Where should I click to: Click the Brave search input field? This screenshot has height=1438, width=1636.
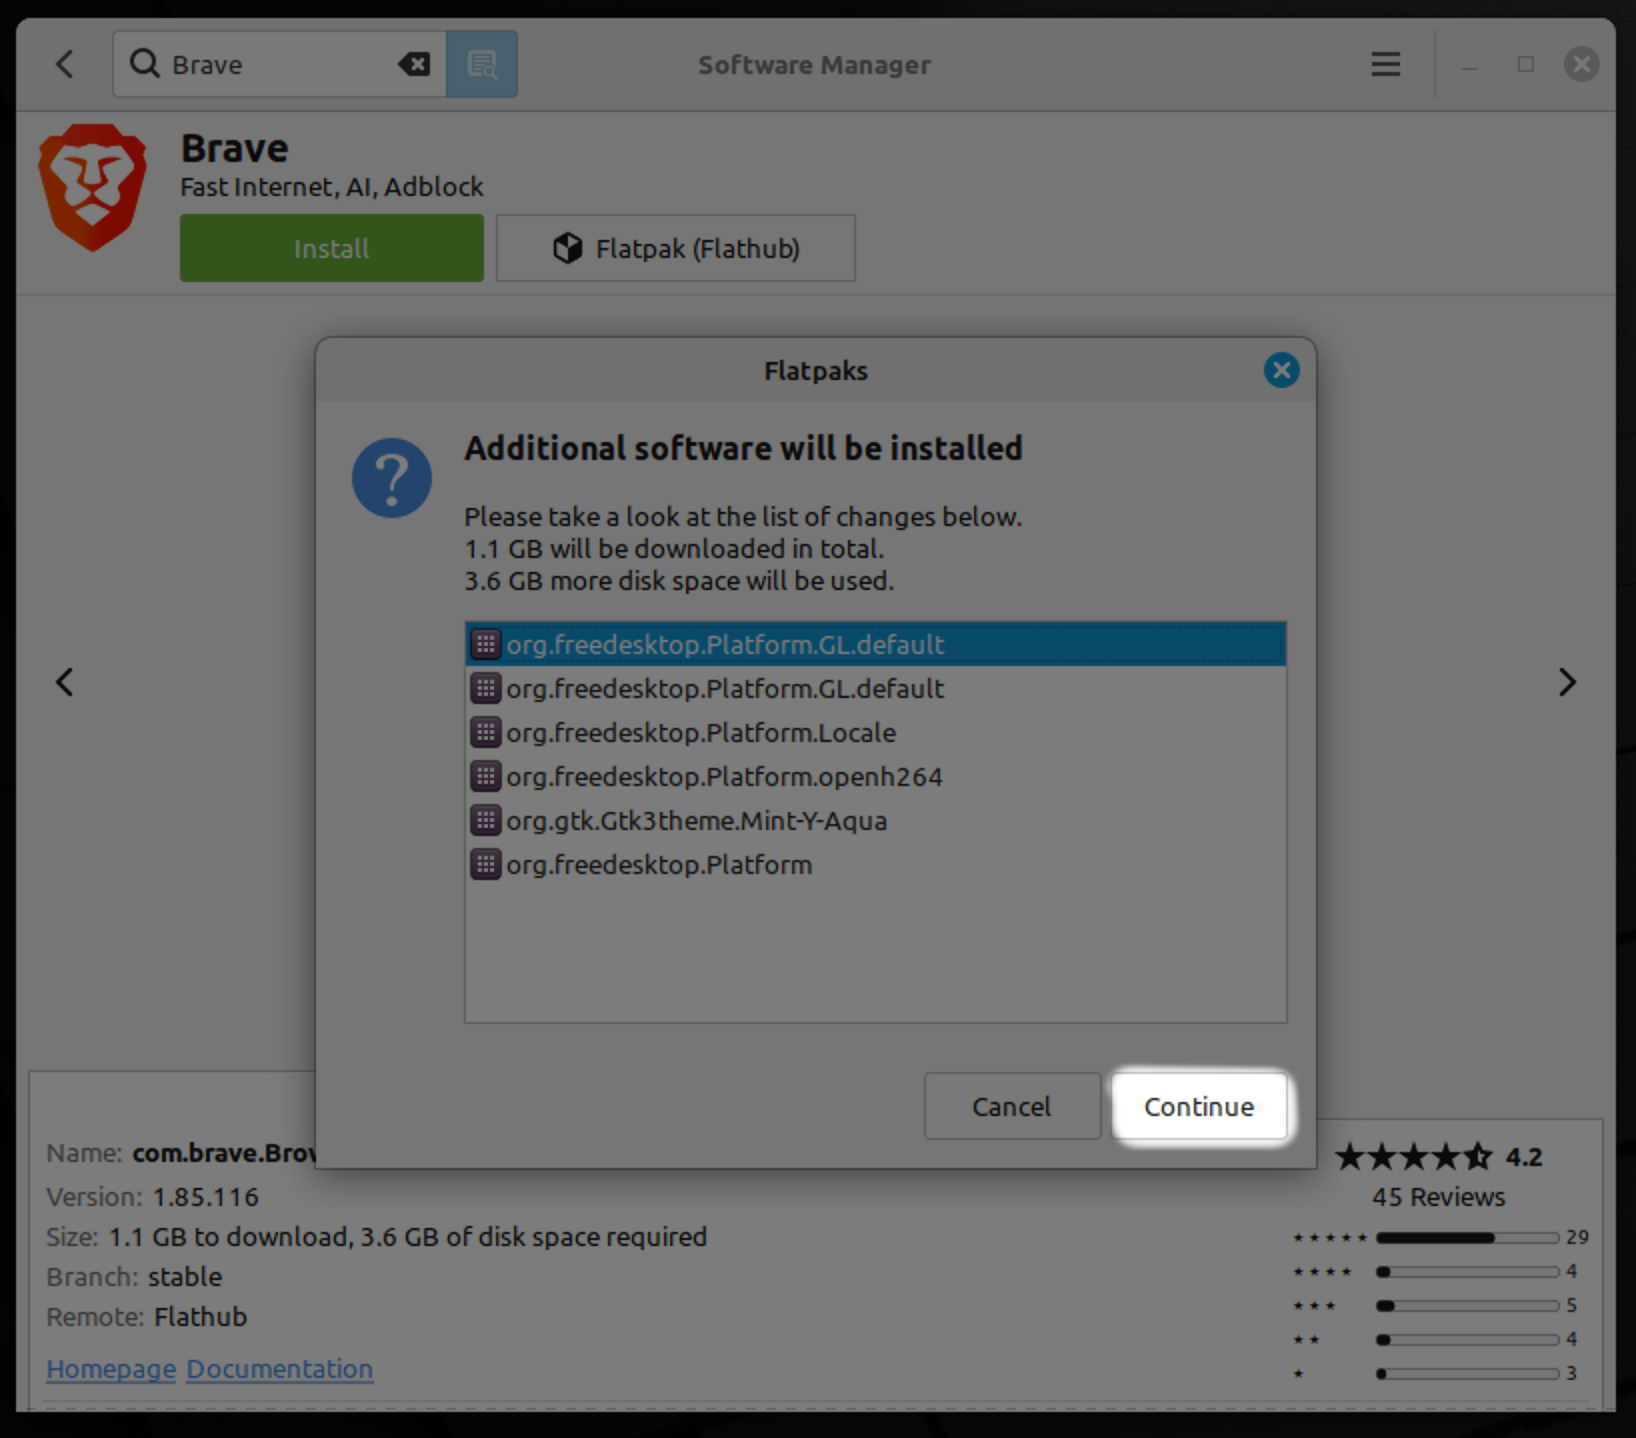[x=280, y=64]
